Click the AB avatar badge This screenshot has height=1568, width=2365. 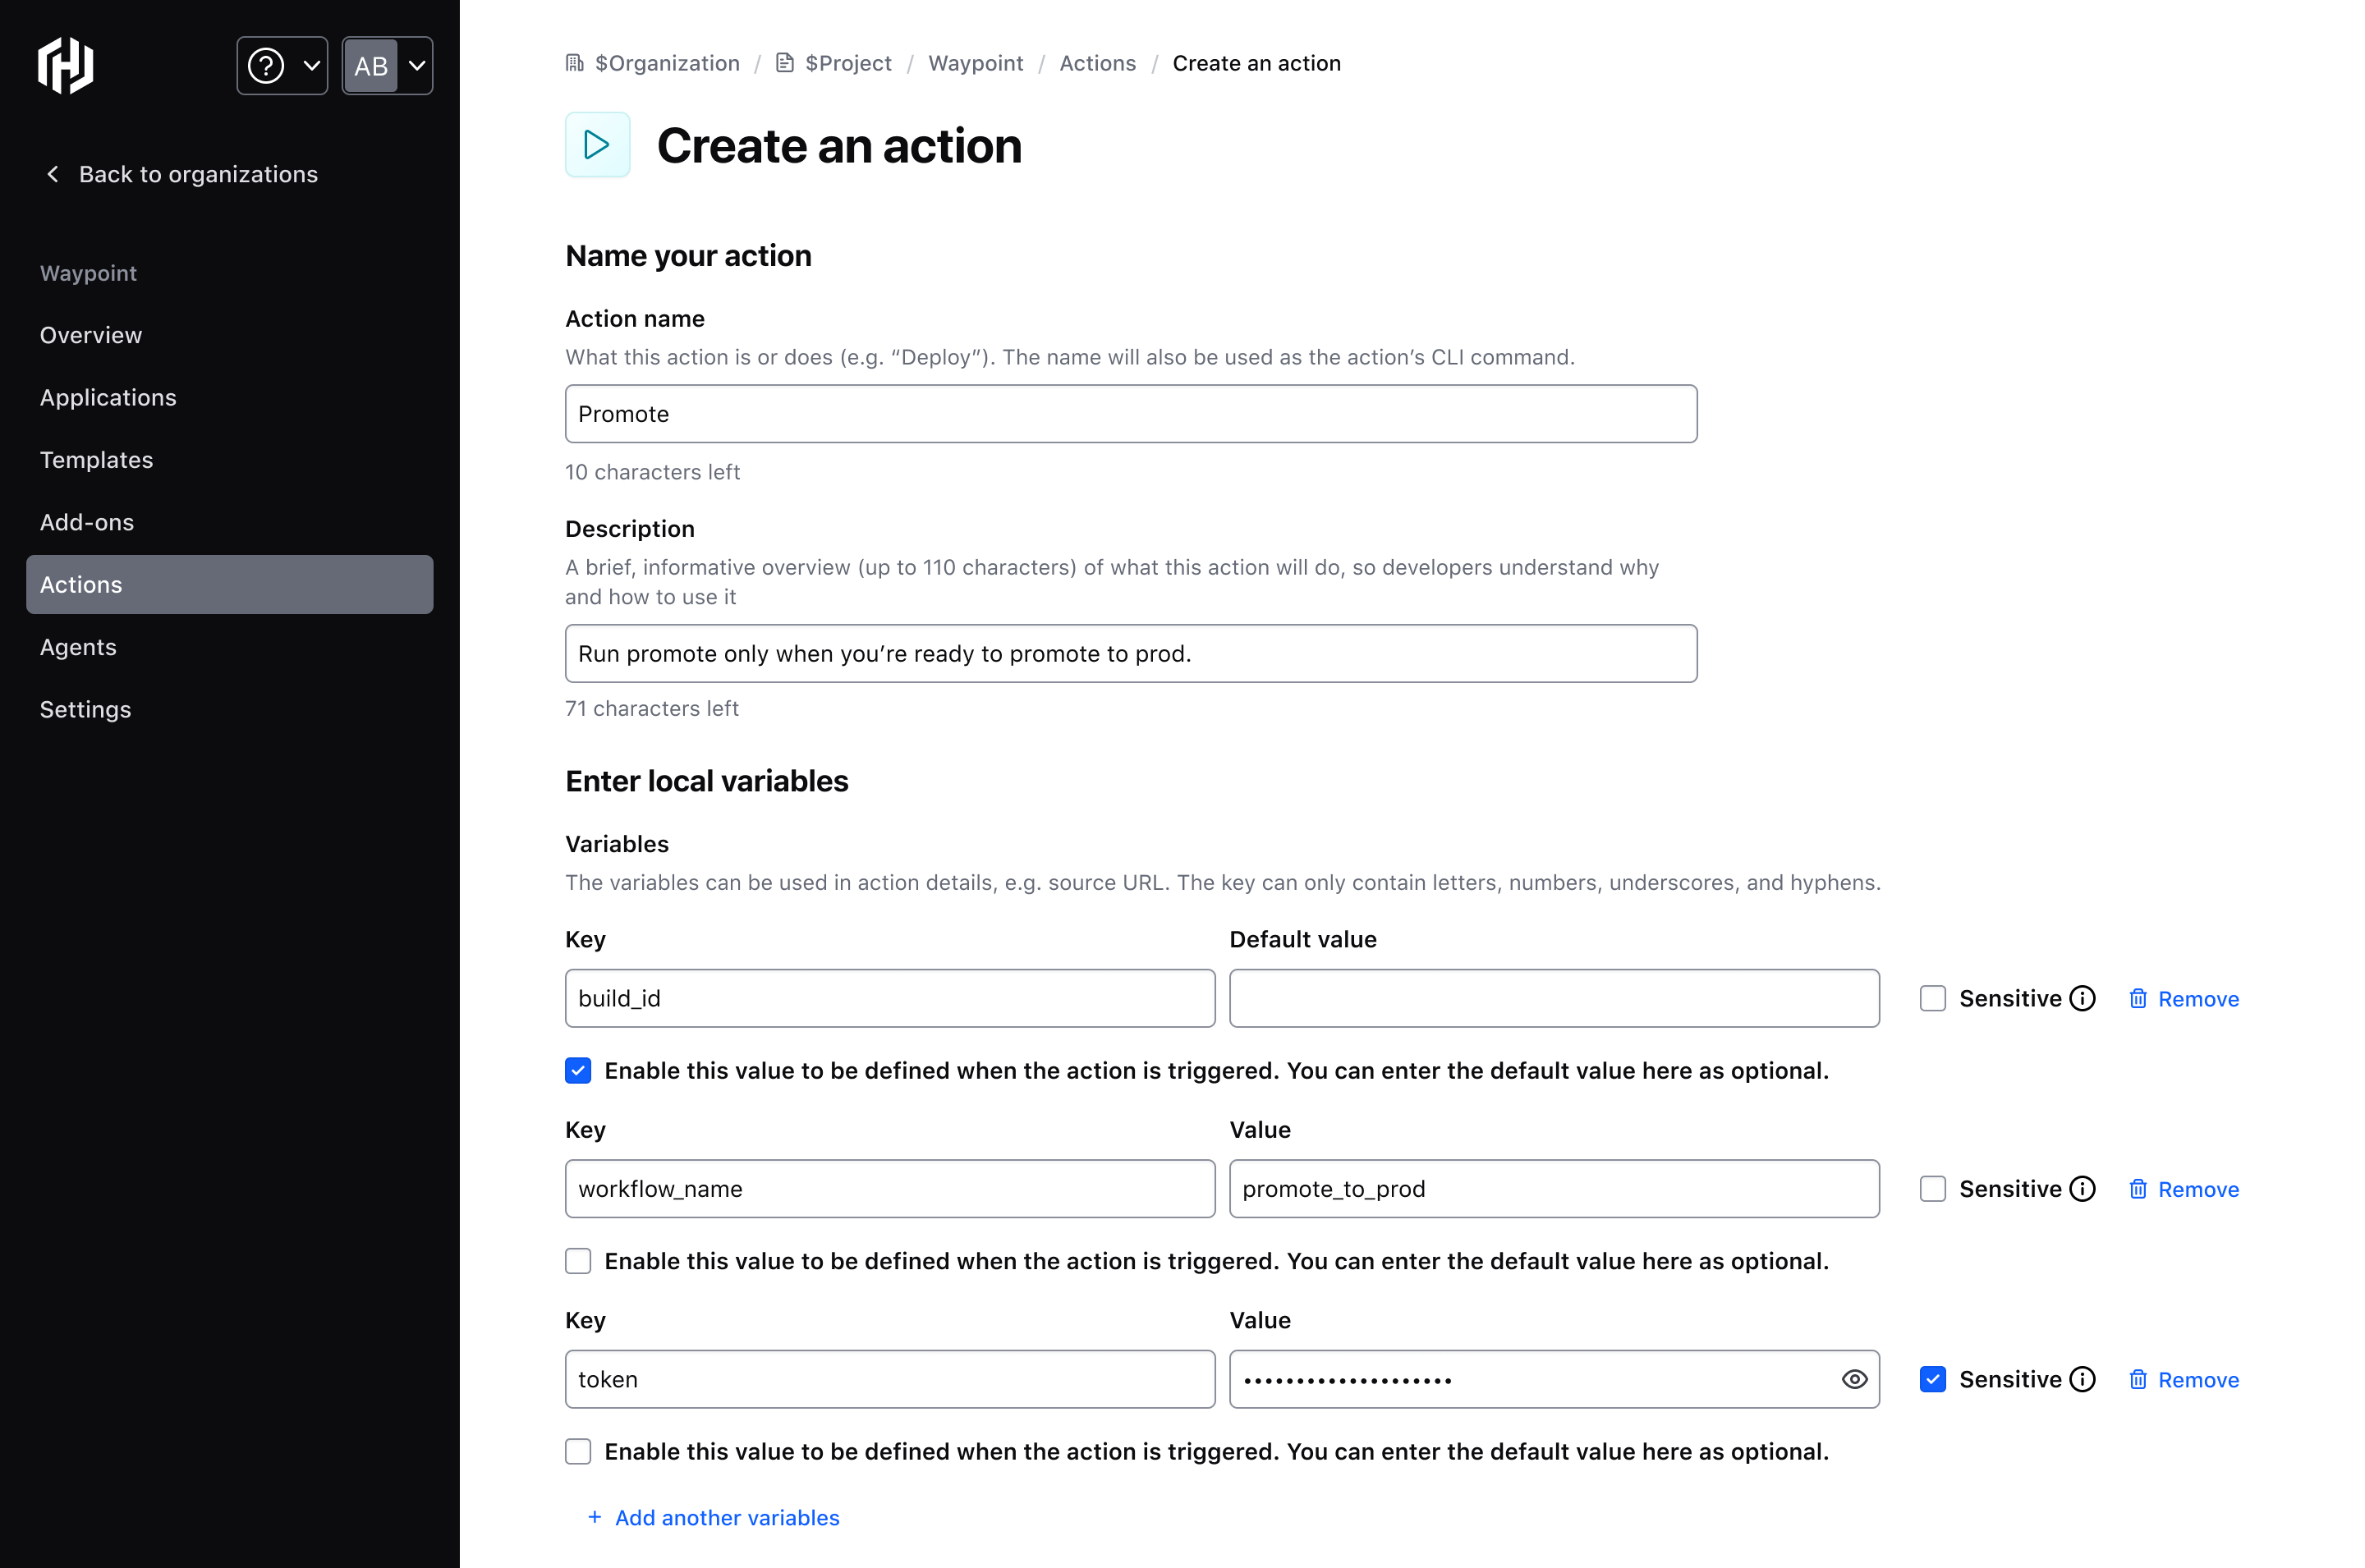pos(371,66)
